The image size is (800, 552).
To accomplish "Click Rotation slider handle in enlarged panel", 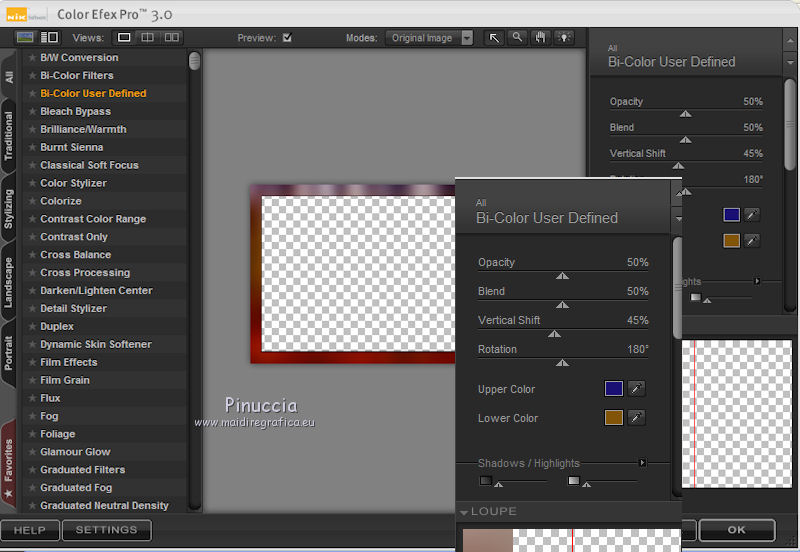I will pyautogui.click(x=562, y=363).
